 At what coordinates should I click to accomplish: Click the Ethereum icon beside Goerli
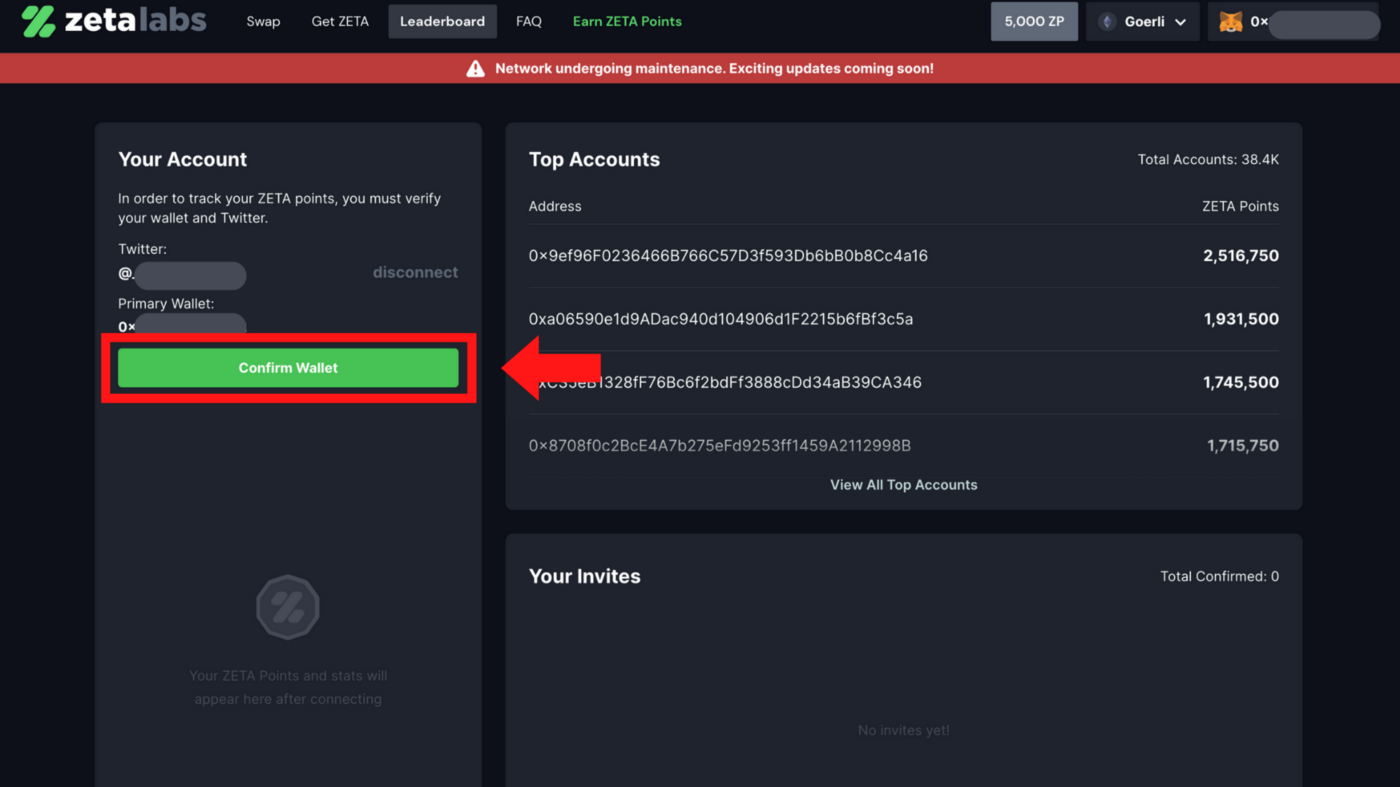[x=1107, y=22]
